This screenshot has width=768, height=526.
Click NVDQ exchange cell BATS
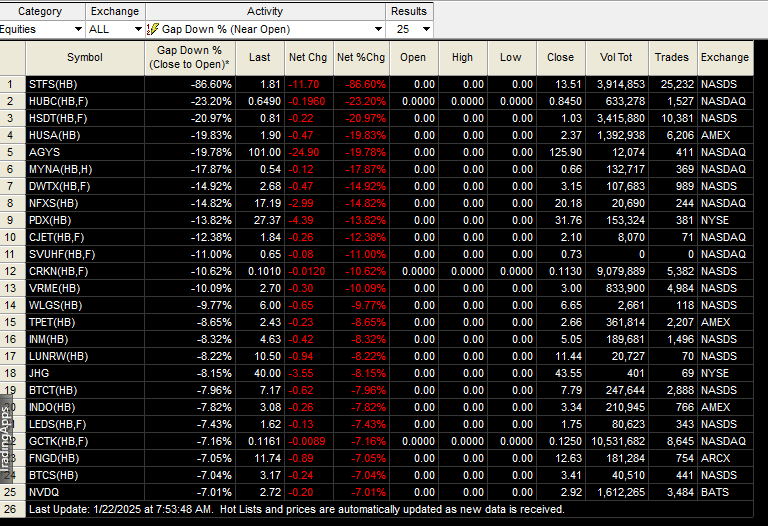[715, 492]
